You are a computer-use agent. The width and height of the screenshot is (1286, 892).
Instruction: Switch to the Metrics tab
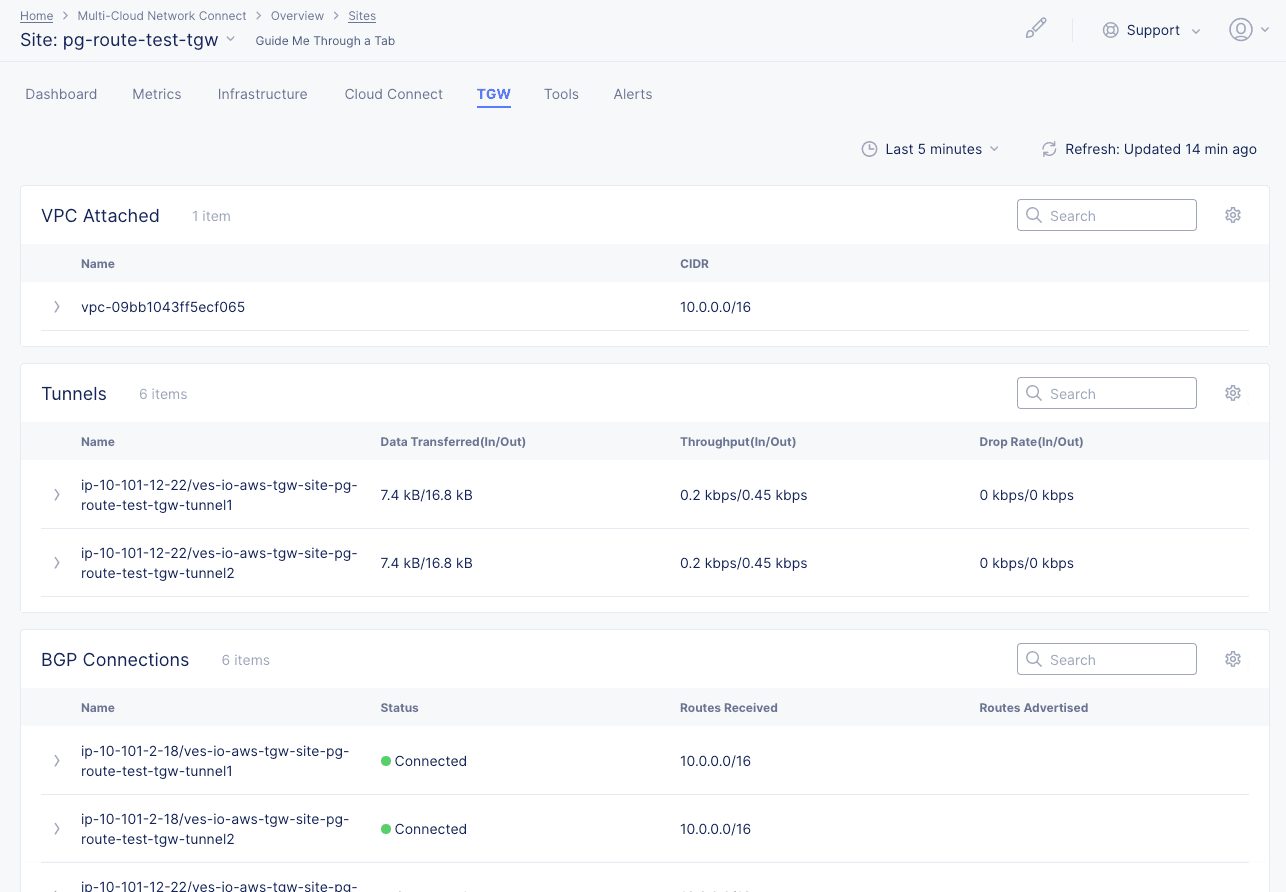point(157,94)
